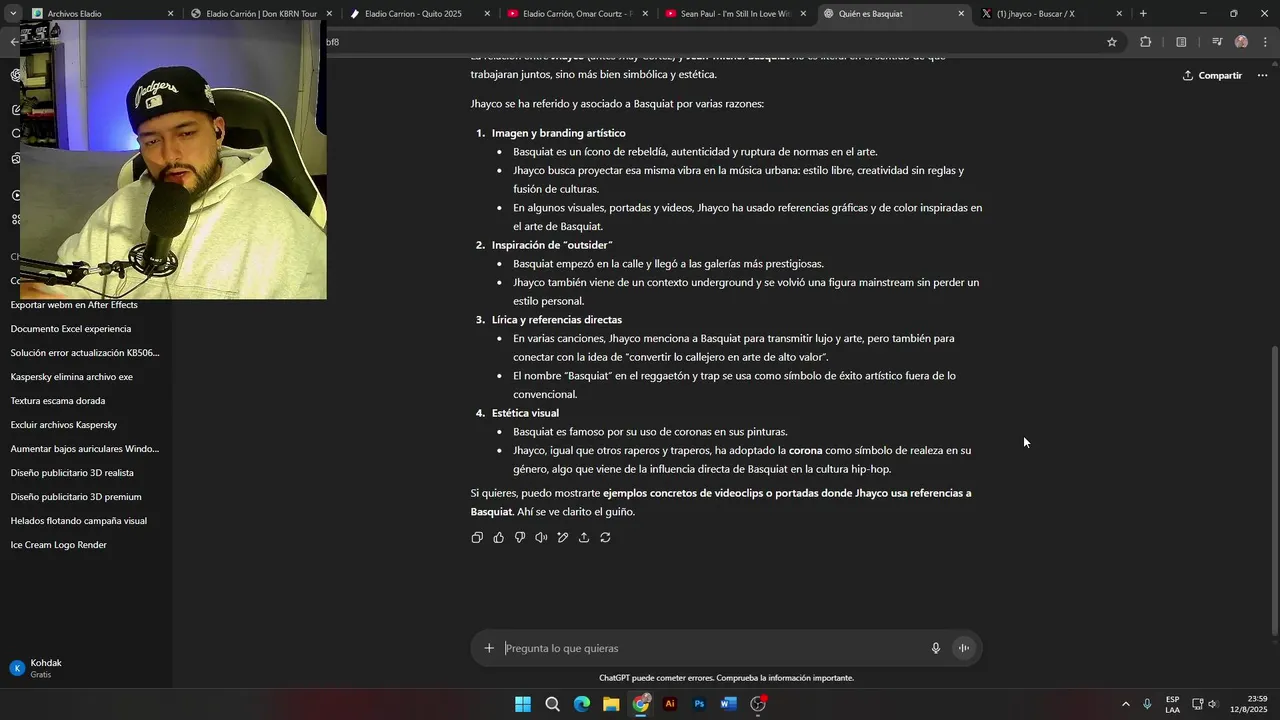This screenshot has width=1280, height=720.
Task: Launch Microsoft Edge from taskbar
Action: coord(582,704)
